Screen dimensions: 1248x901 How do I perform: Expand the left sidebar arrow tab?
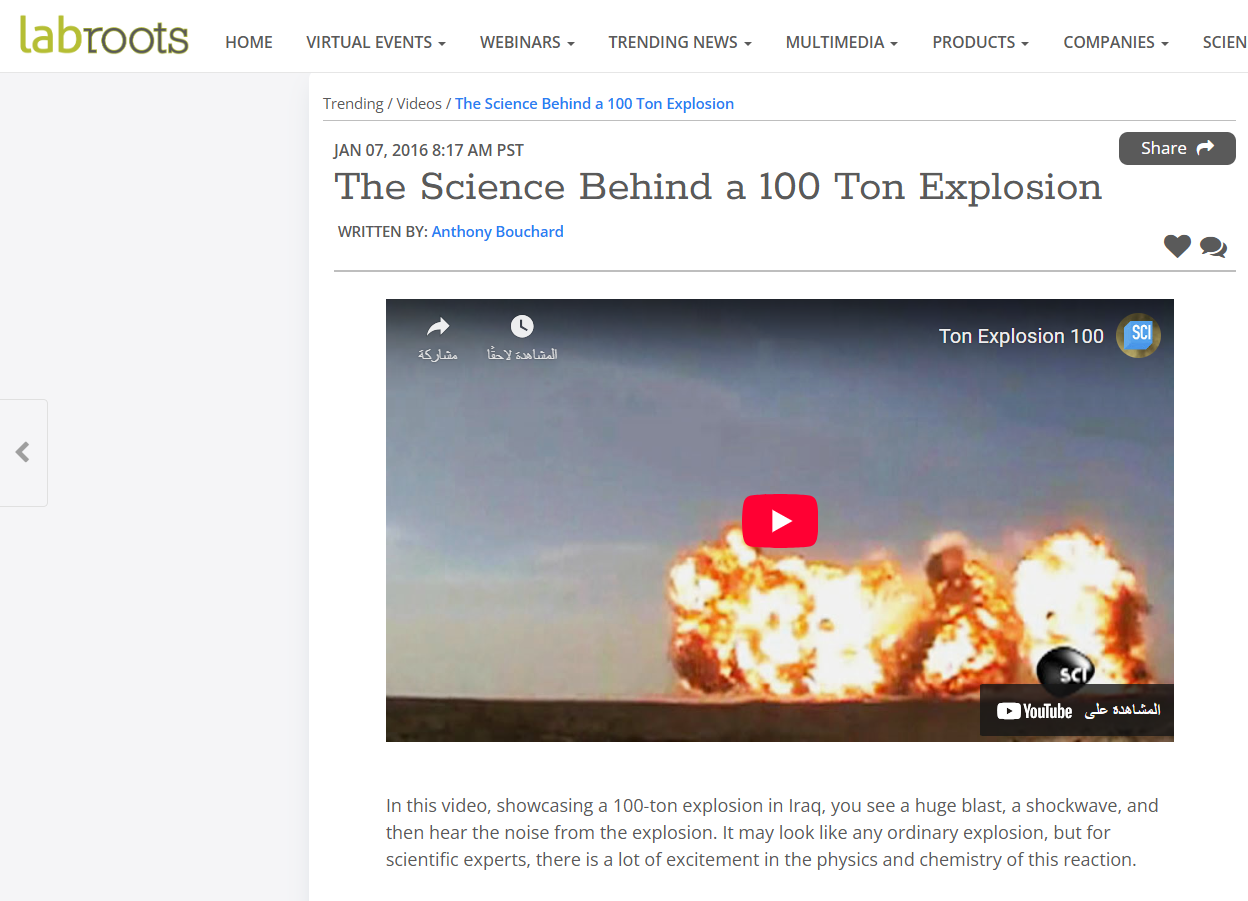23,453
